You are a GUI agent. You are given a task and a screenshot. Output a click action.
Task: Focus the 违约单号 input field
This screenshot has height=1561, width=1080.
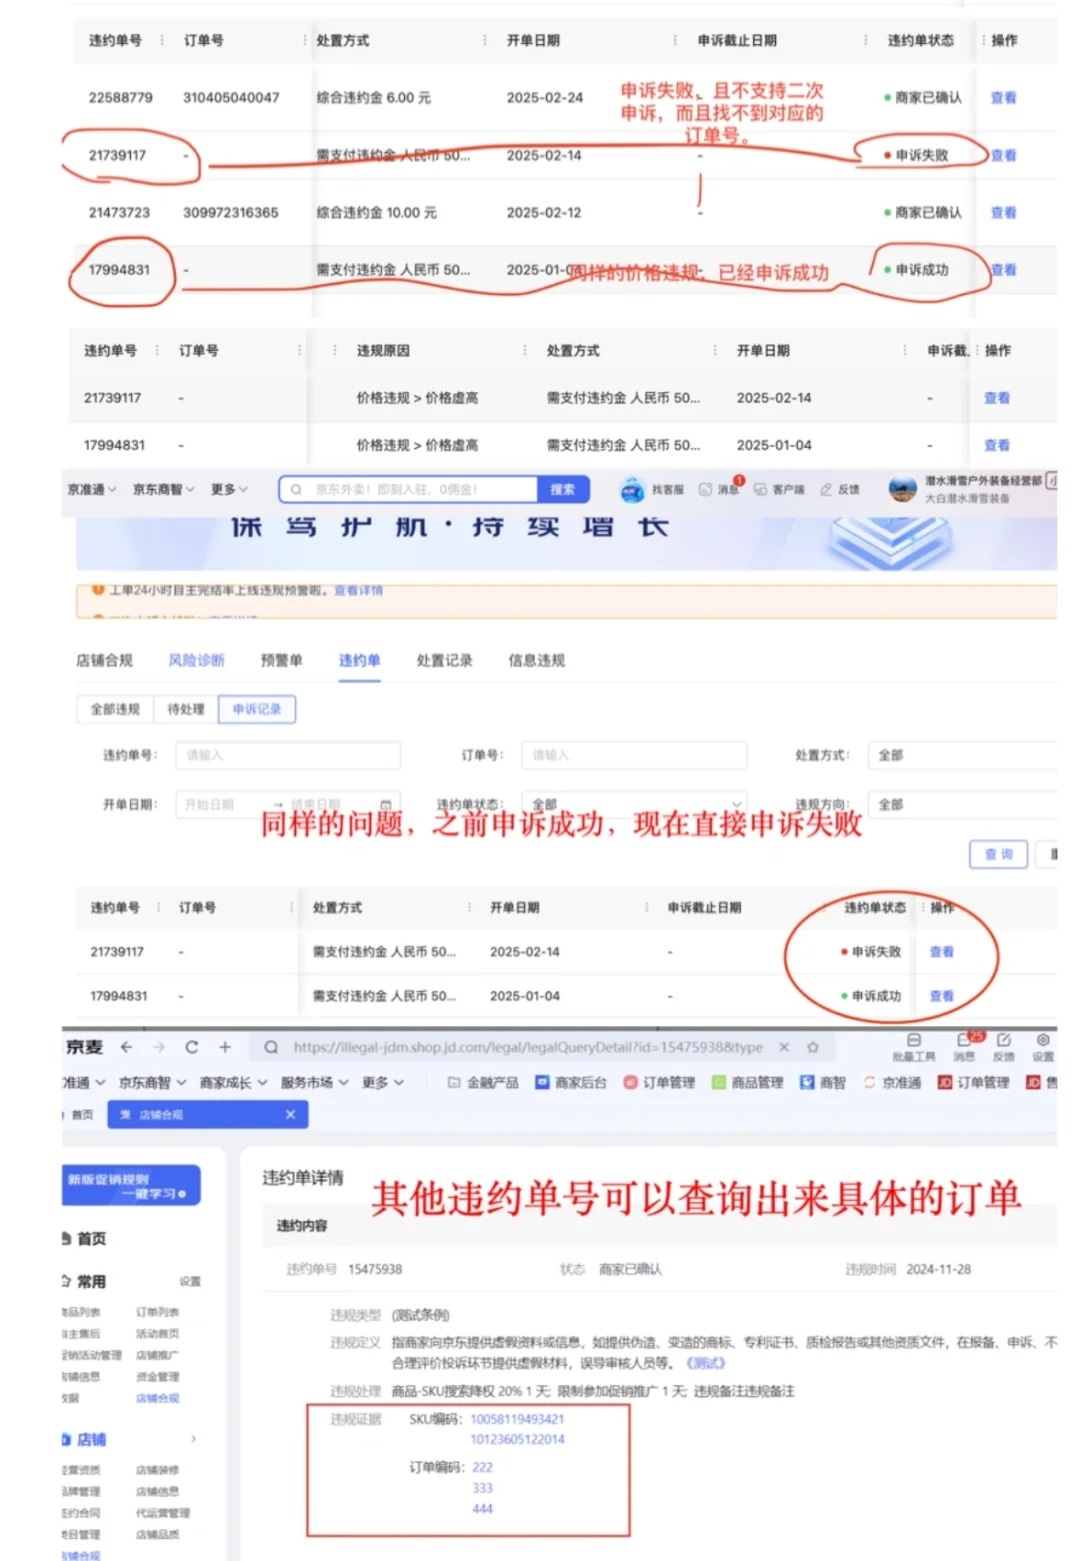click(288, 755)
